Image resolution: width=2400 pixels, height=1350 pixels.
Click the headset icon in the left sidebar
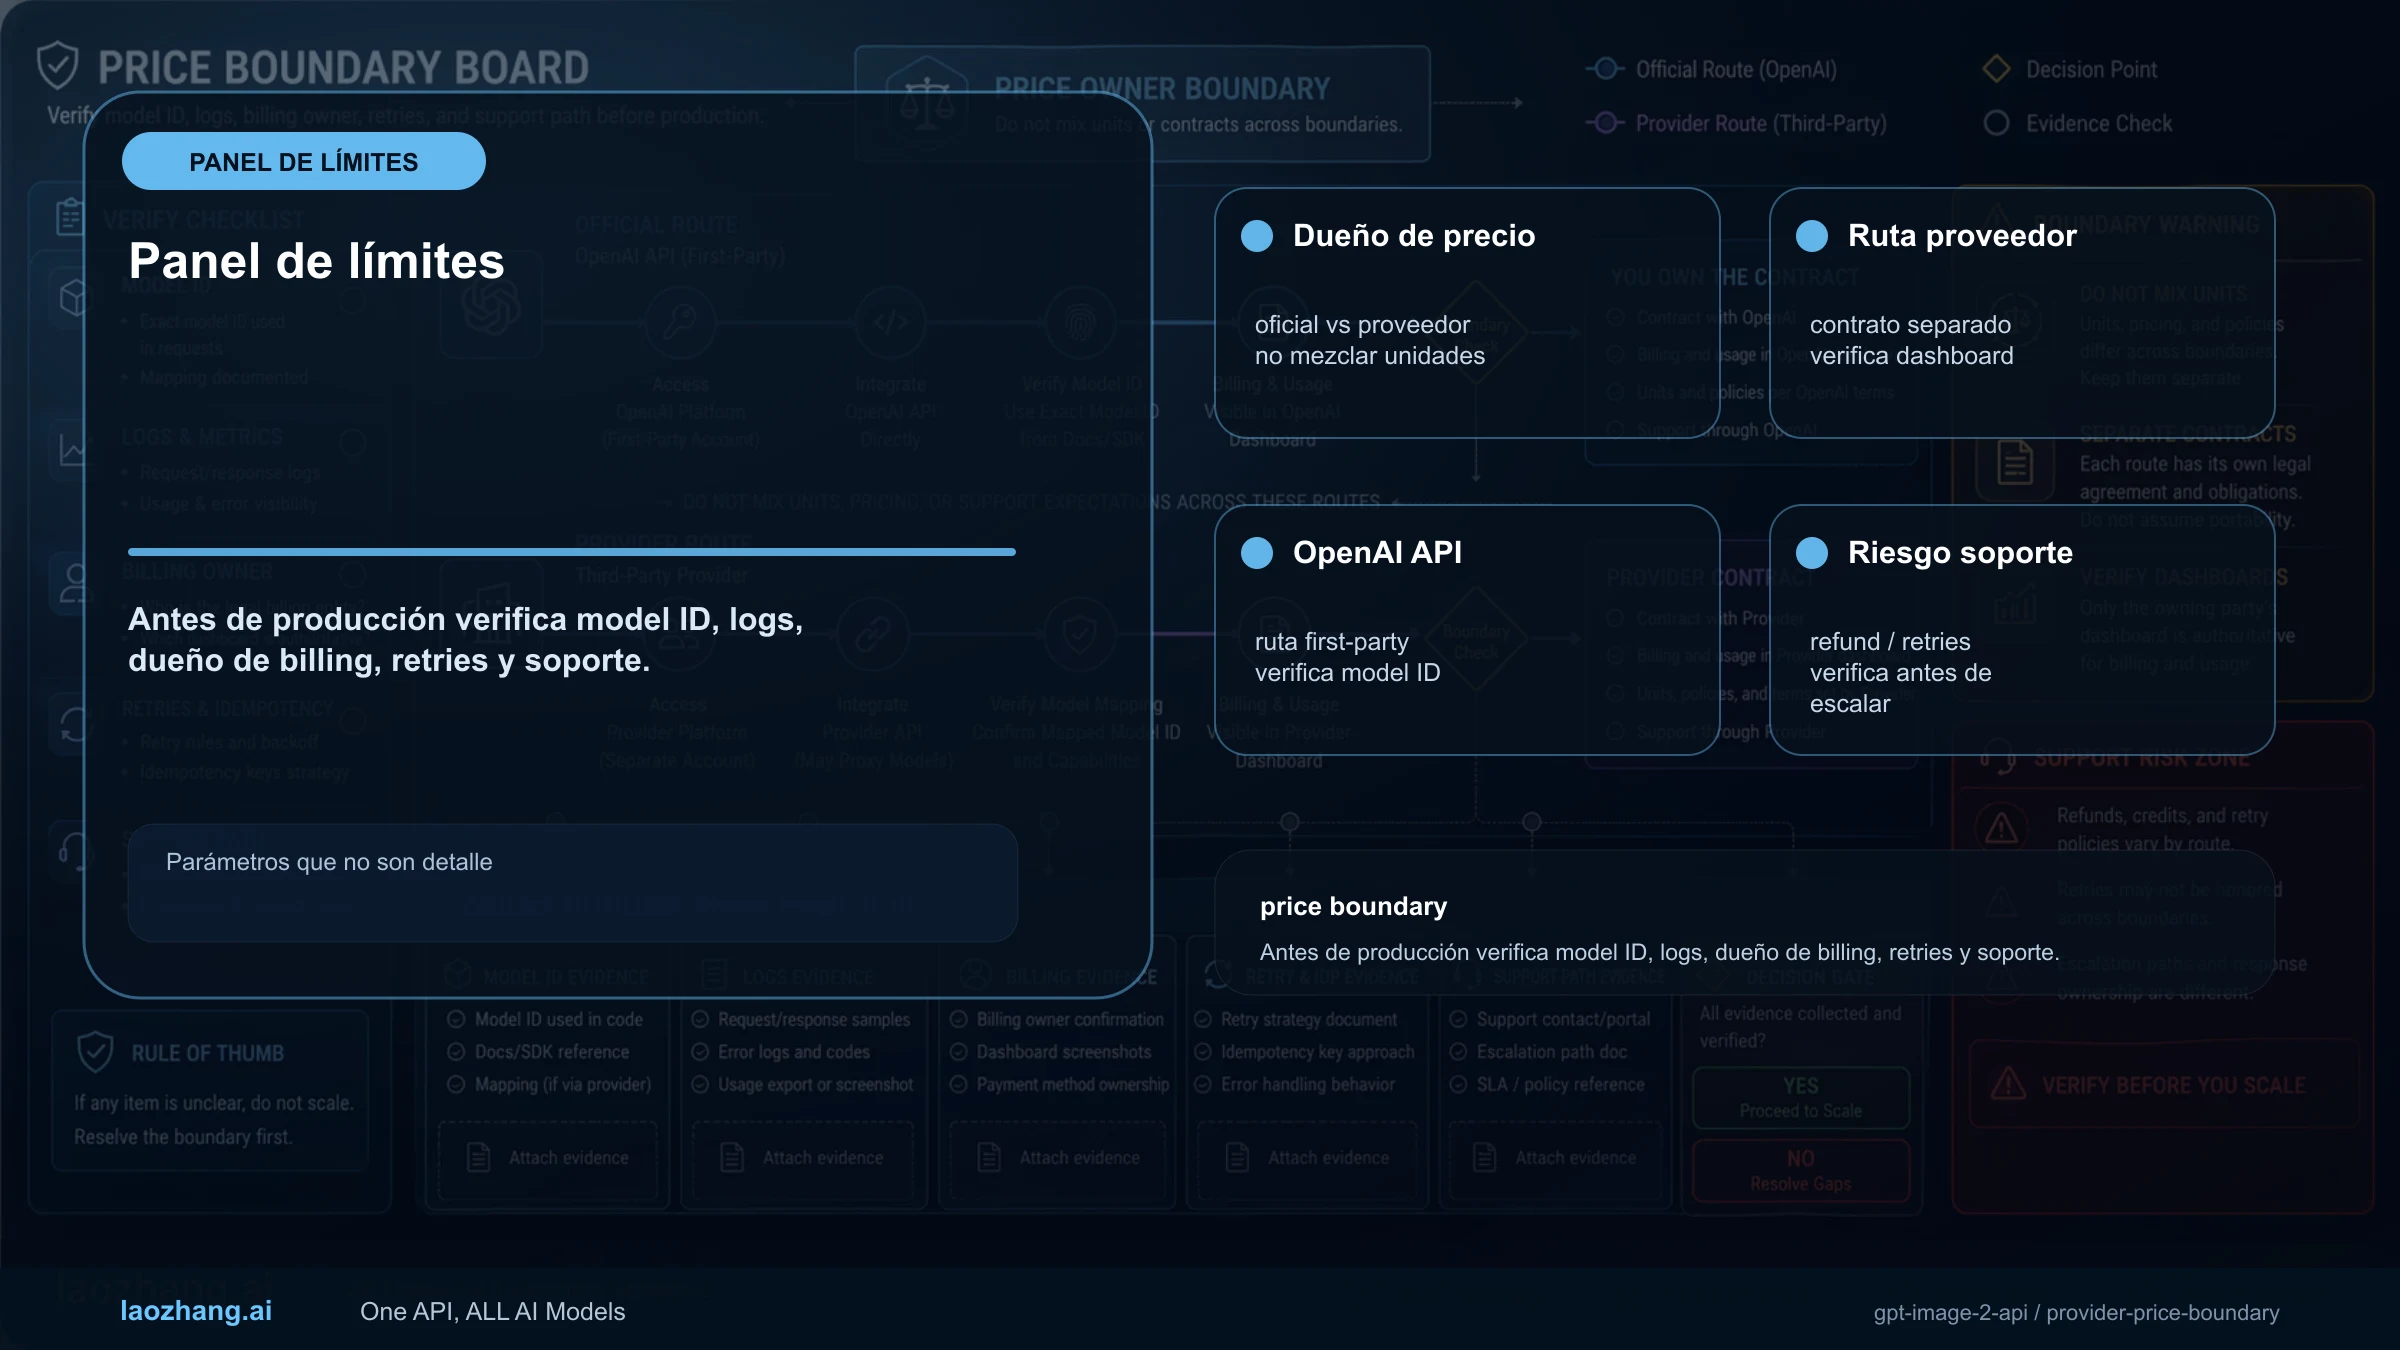click(x=74, y=852)
